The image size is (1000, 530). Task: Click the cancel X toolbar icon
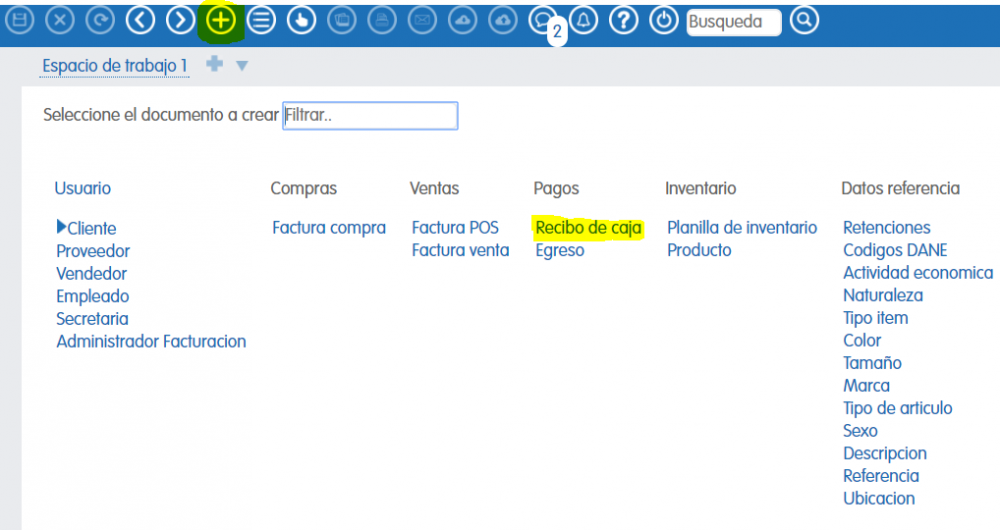60,20
